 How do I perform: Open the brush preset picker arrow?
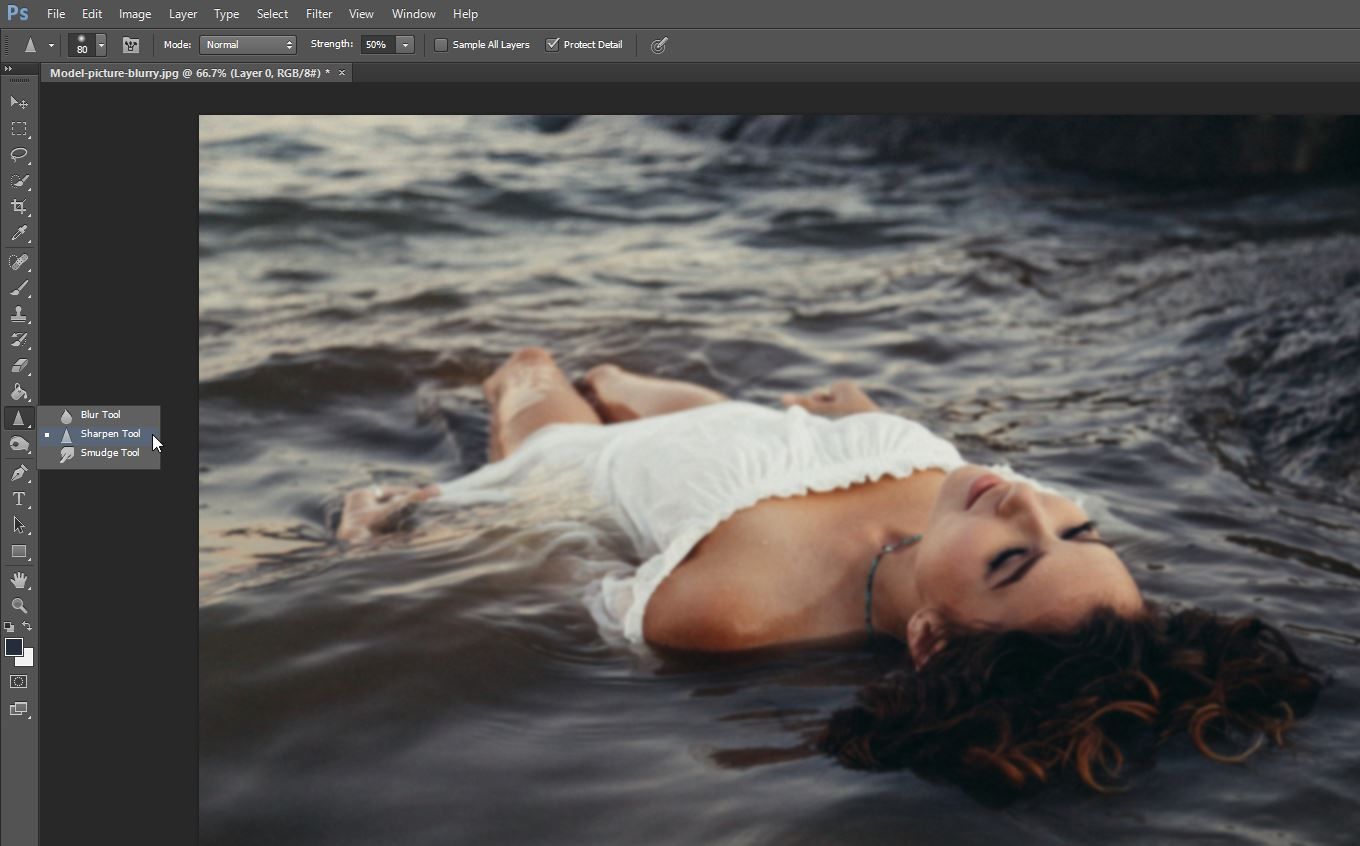pyautogui.click(x=101, y=45)
